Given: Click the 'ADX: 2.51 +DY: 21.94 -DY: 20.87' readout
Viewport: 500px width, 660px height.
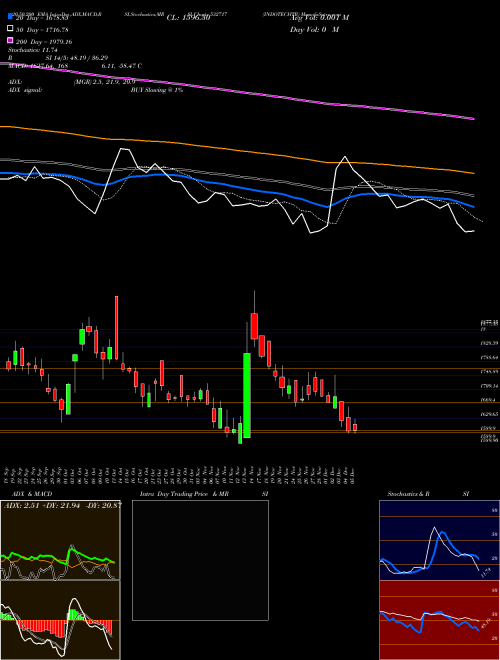Looking at the screenshot, I should [62, 505].
